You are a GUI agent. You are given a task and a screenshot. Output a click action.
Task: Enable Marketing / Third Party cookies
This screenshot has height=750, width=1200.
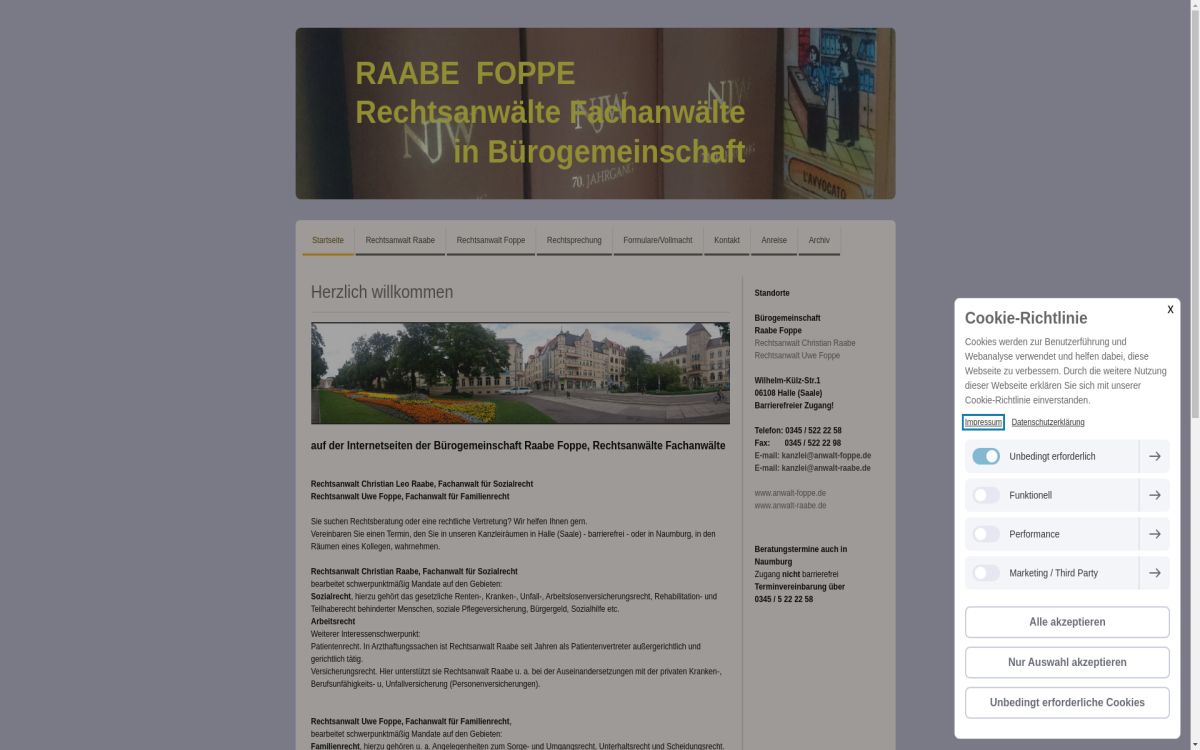[985, 572]
